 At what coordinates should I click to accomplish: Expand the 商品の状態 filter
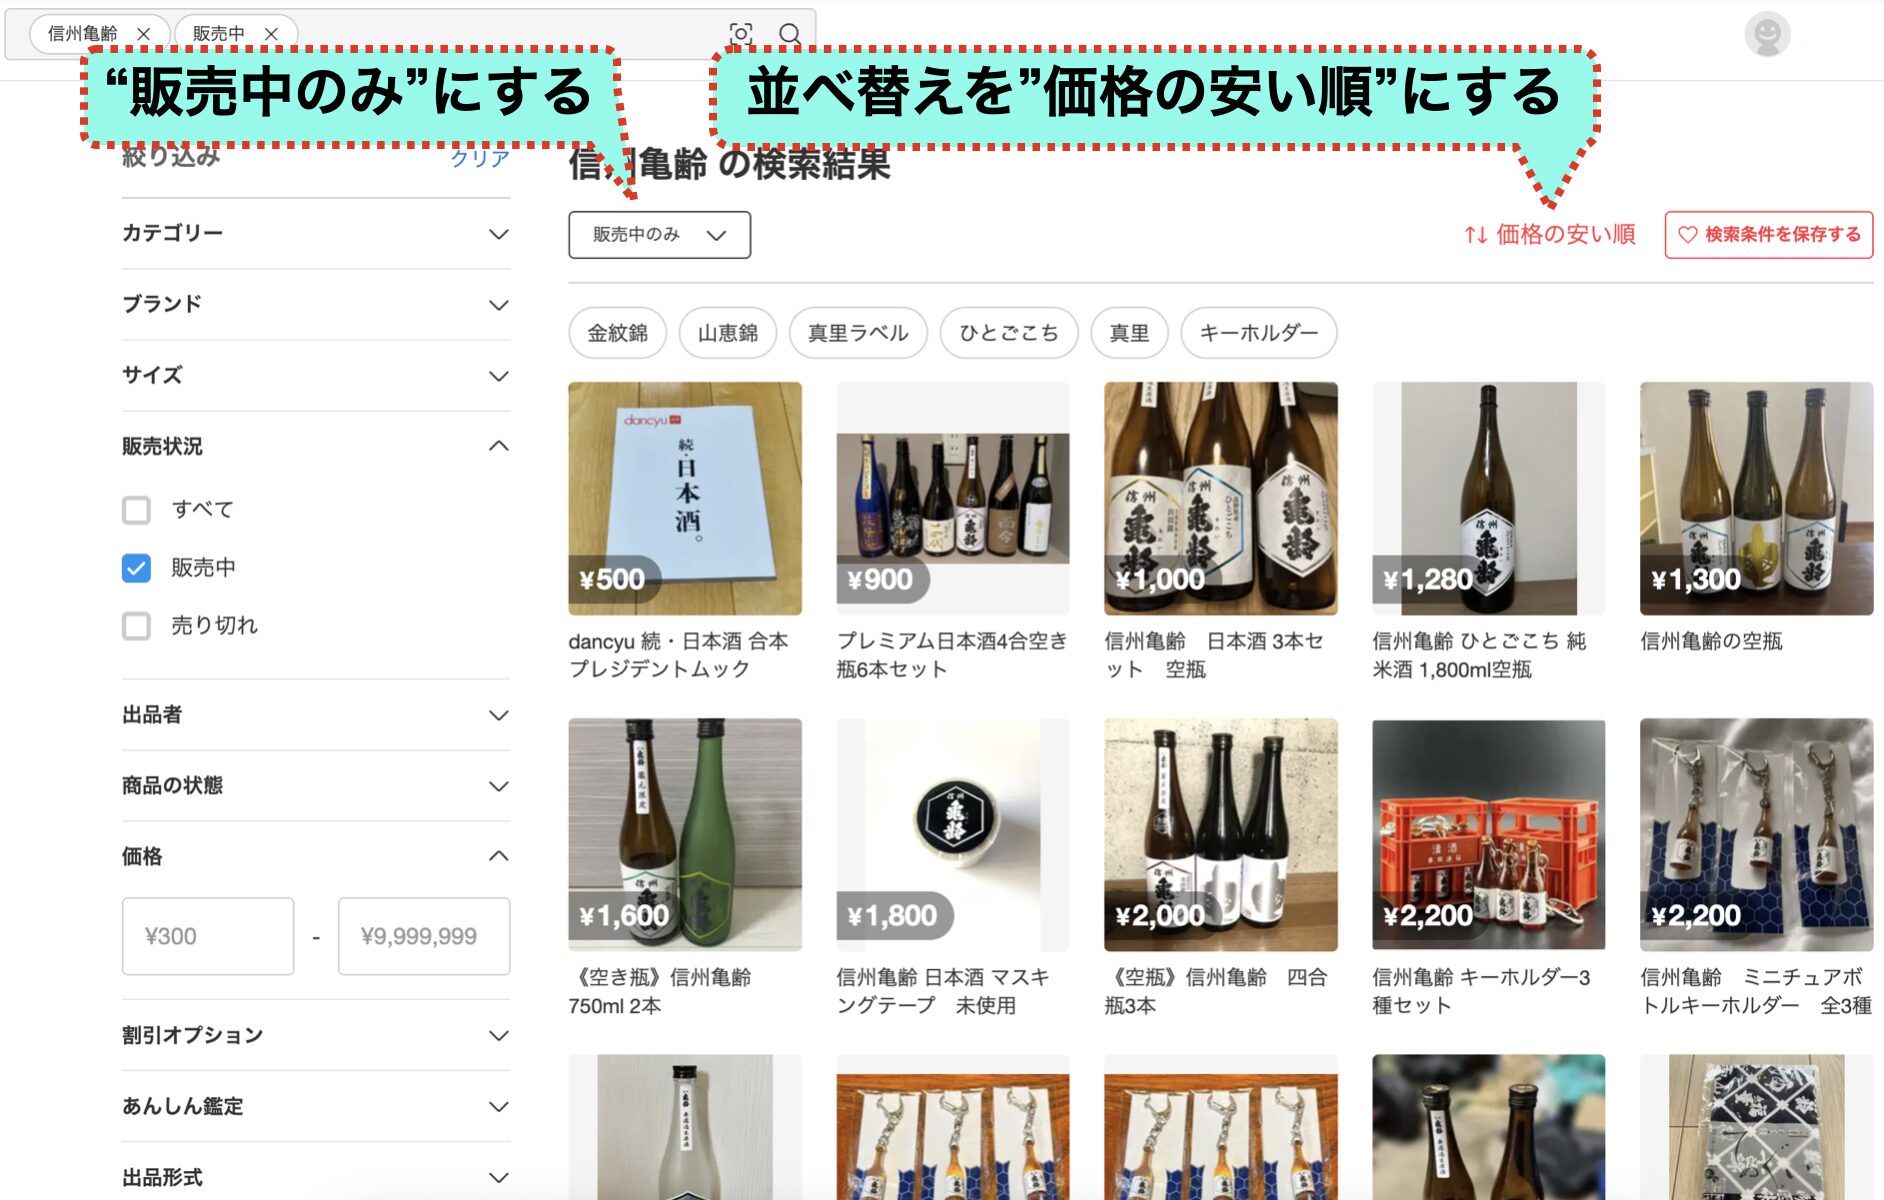(315, 786)
